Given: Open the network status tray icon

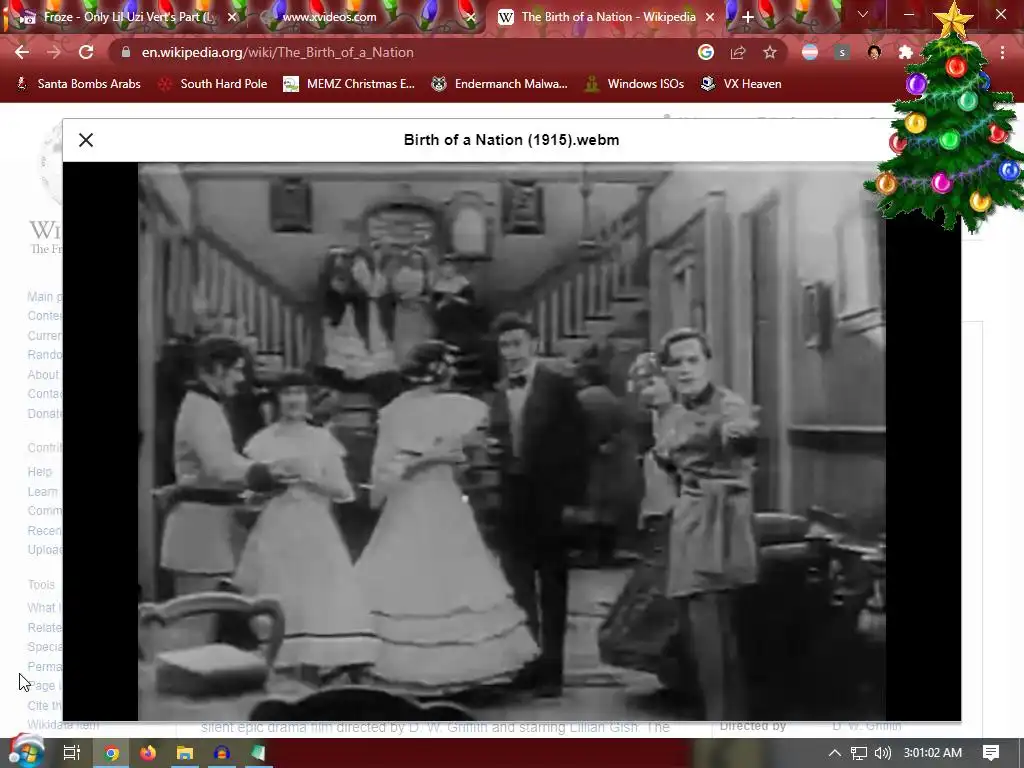Looking at the screenshot, I should click(x=859, y=753).
